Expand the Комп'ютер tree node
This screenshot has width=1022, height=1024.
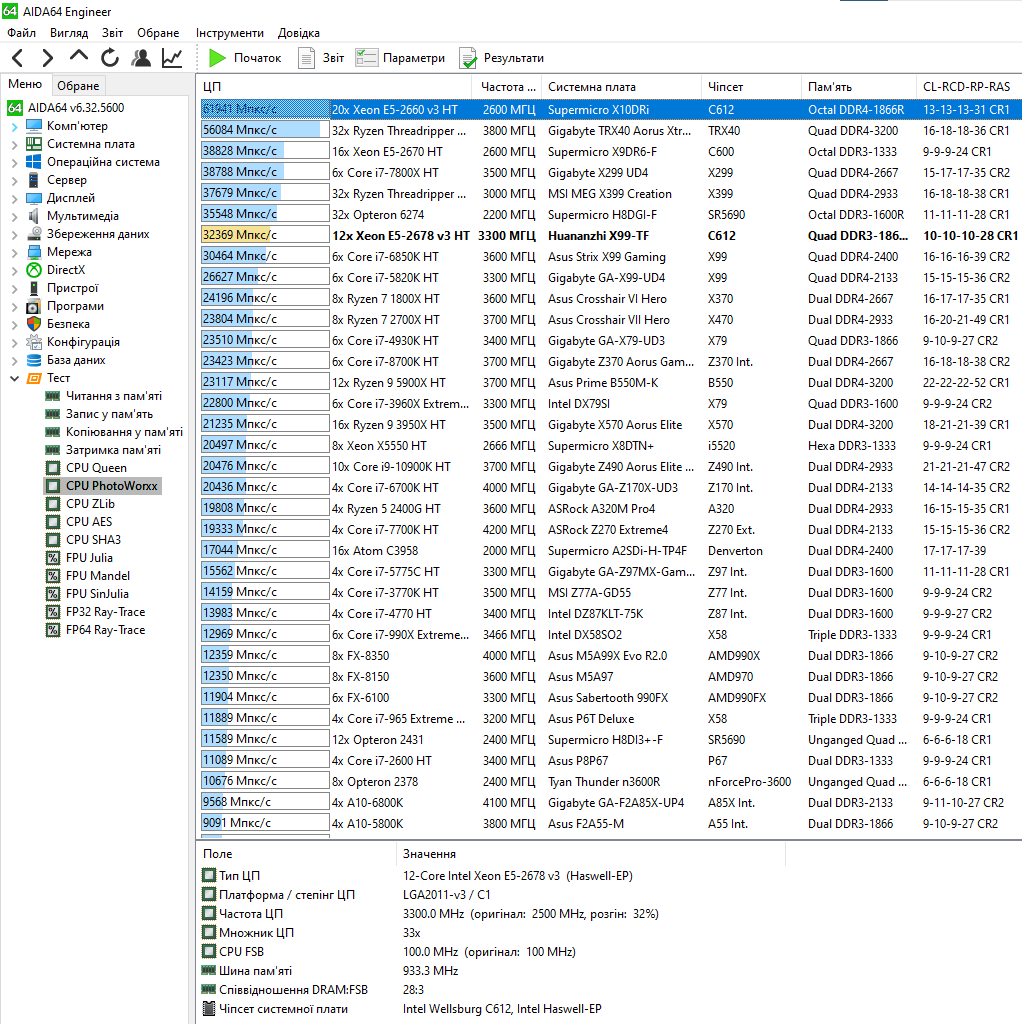point(15,127)
